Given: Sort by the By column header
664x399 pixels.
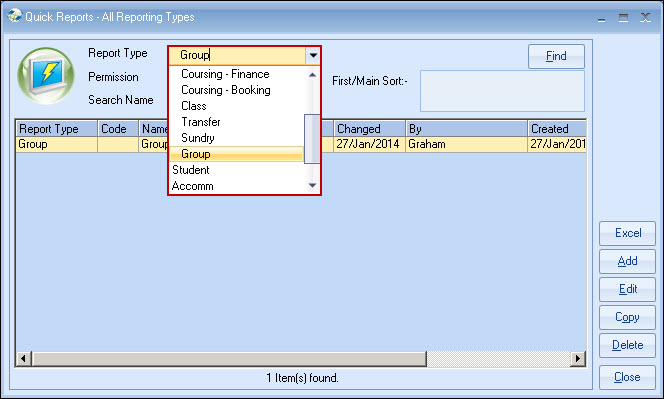Looking at the screenshot, I should pos(466,129).
